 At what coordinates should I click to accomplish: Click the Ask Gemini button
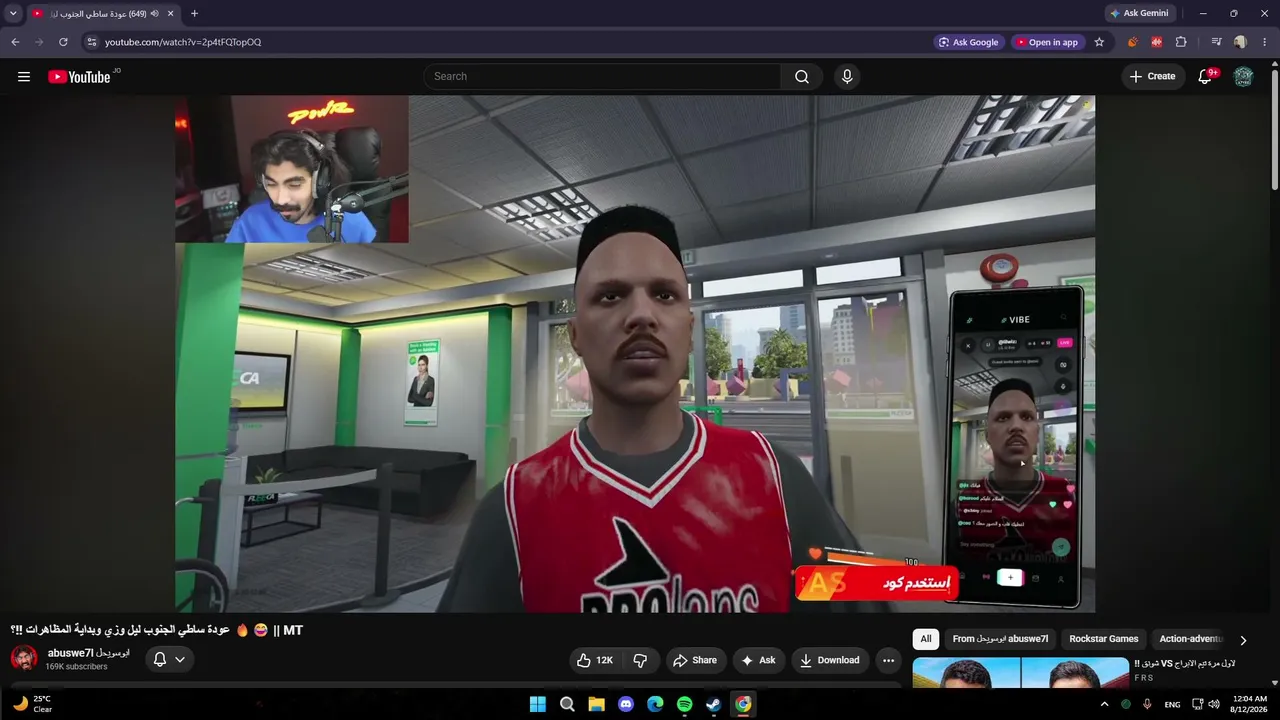(x=1140, y=13)
